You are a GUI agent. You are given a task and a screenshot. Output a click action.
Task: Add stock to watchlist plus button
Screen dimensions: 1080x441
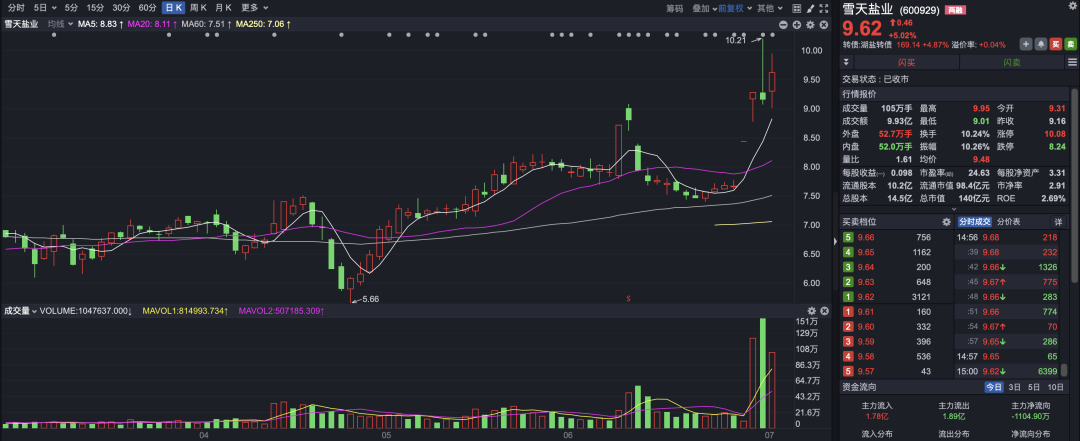point(1025,44)
